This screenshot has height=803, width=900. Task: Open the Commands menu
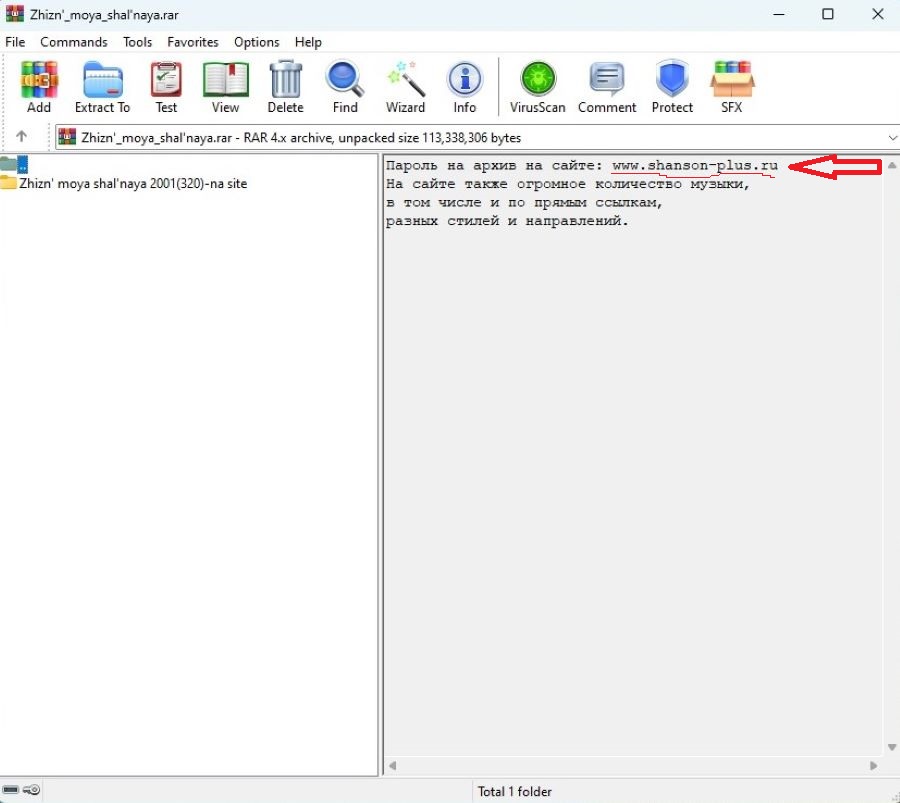tap(73, 42)
